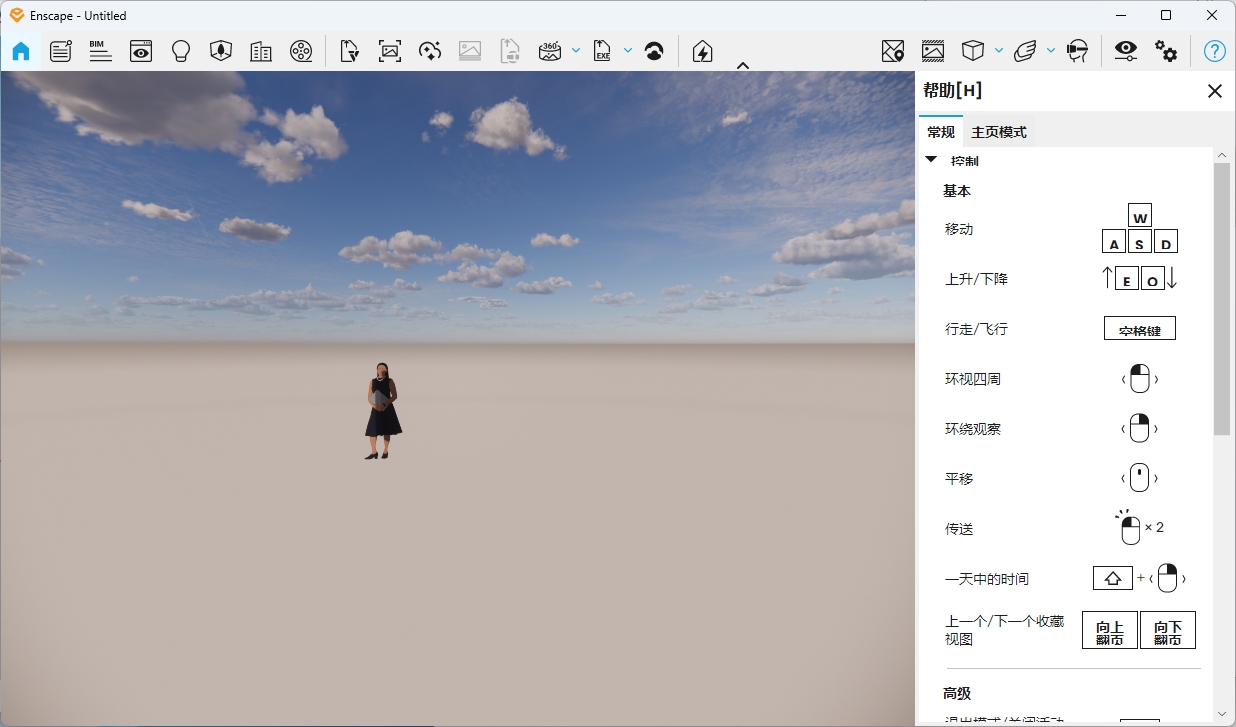
Task: Open the dropdown arrow next to 360 panorama
Action: pos(576,50)
